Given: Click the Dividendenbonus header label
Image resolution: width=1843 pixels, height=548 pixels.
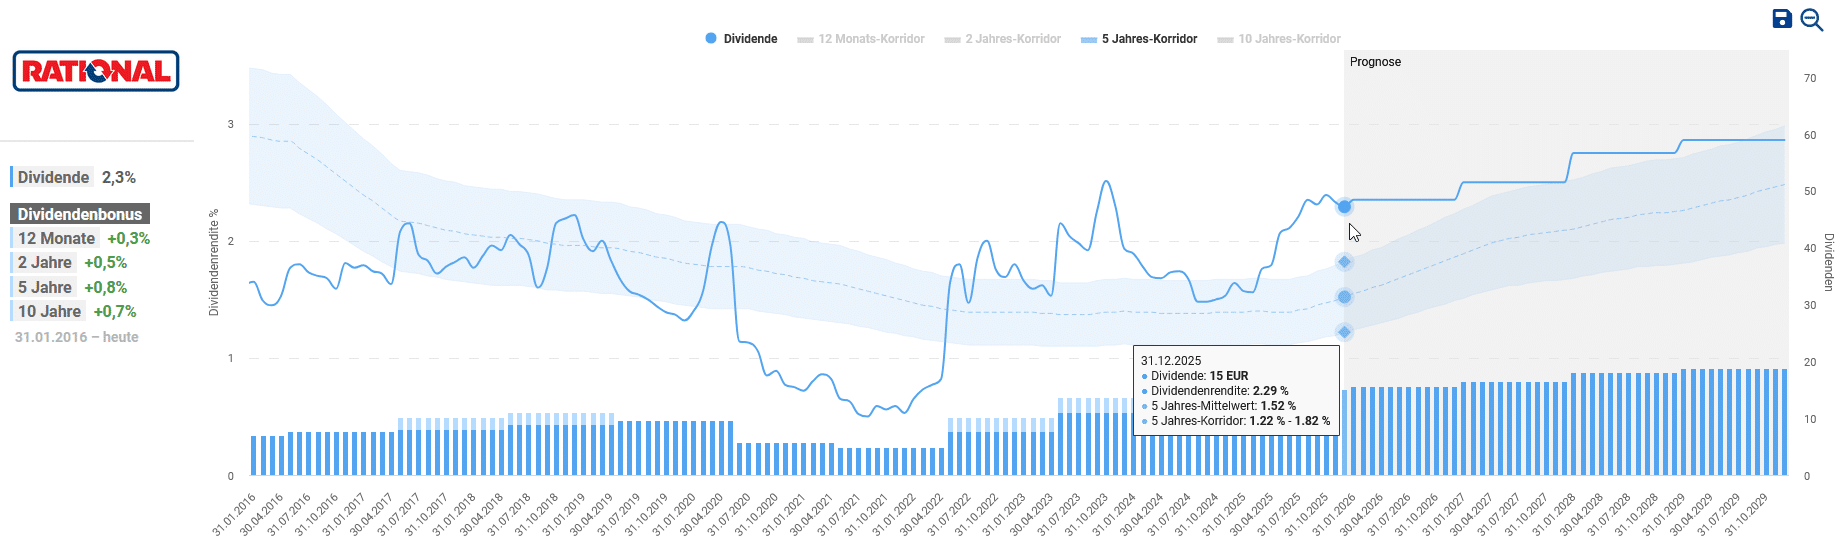Looking at the screenshot, I should pos(80,214).
